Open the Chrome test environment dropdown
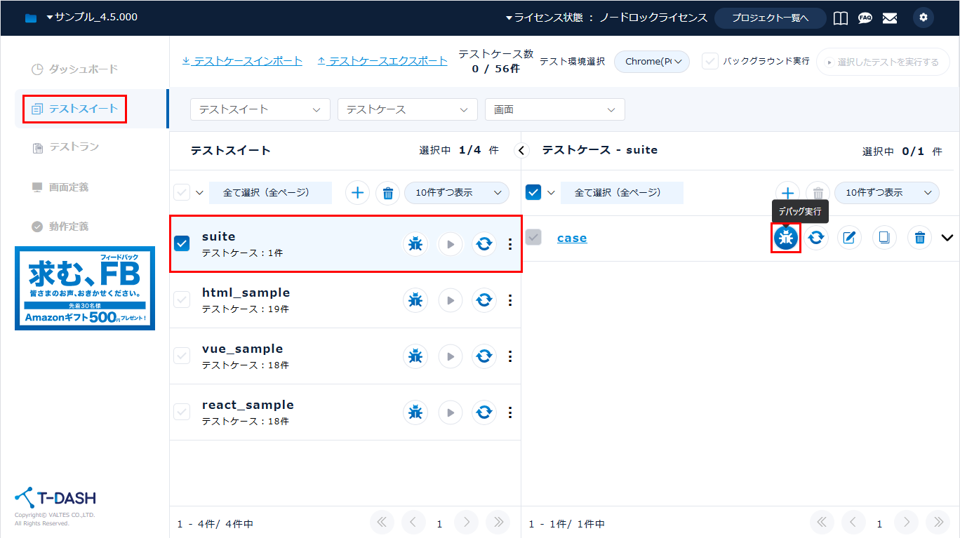Viewport: 960px width, 538px height. point(652,62)
